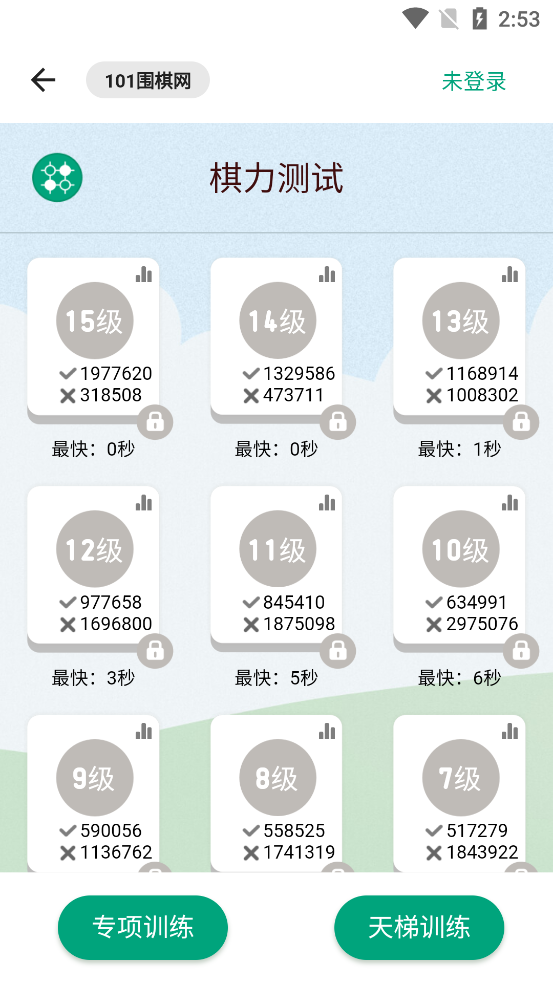Tap correct count 634991
This screenshot has width=553, height=983.
[x=477, y=602]
